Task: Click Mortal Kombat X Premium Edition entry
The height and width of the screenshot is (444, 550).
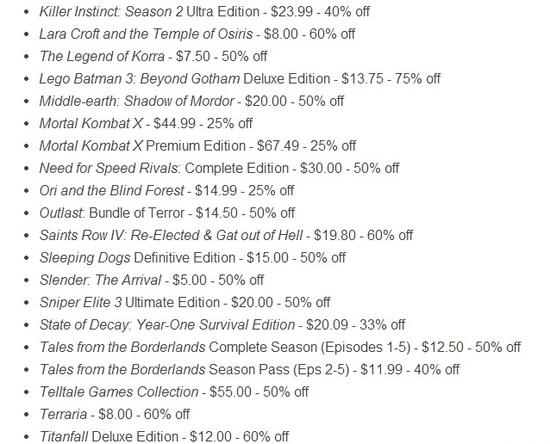Action: click(198, 146)
